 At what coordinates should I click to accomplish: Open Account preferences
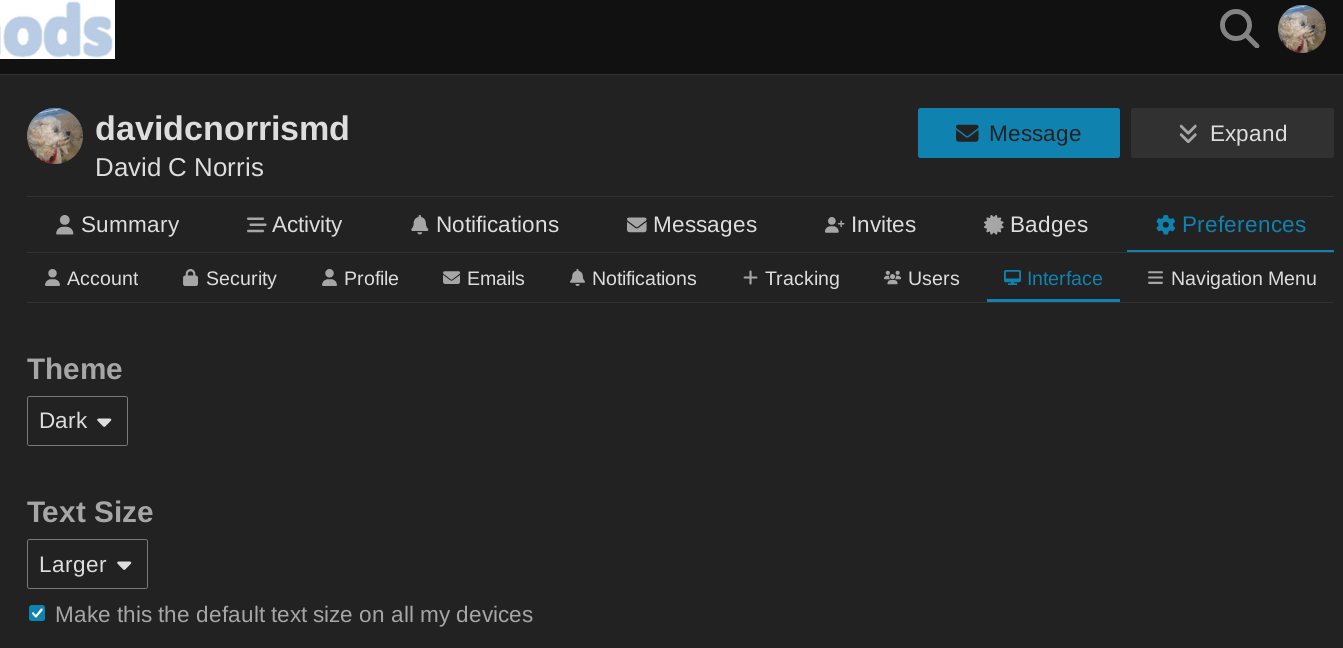pyautogui.click(x=91, y=279)
